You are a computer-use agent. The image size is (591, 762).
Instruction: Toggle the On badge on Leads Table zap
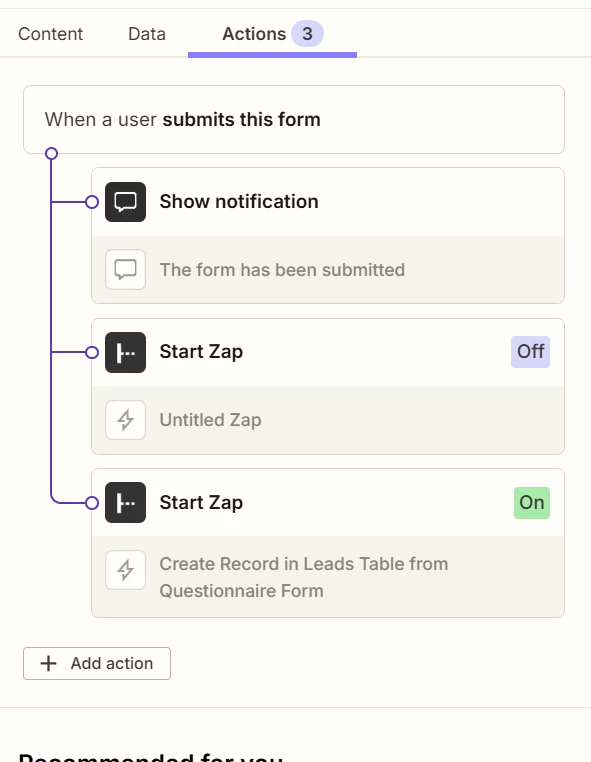point(532,502)
